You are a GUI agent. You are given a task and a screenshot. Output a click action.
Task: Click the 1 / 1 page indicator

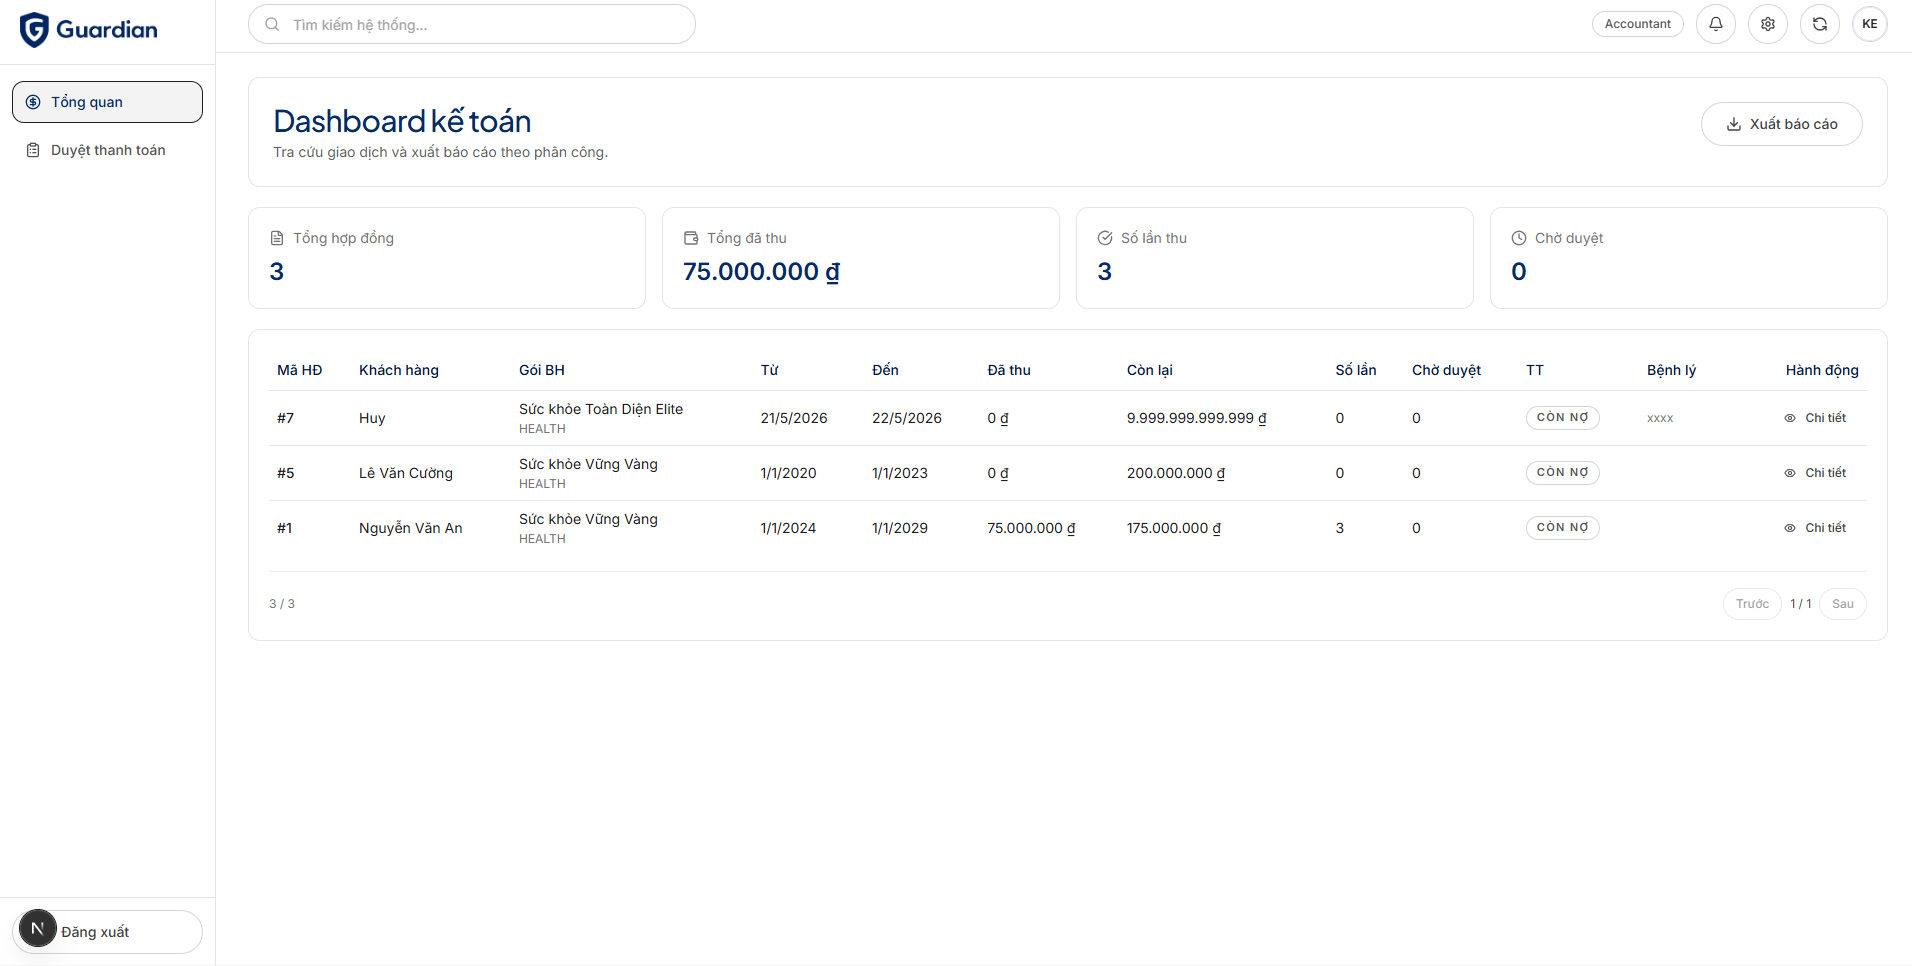coord(1801,604)
